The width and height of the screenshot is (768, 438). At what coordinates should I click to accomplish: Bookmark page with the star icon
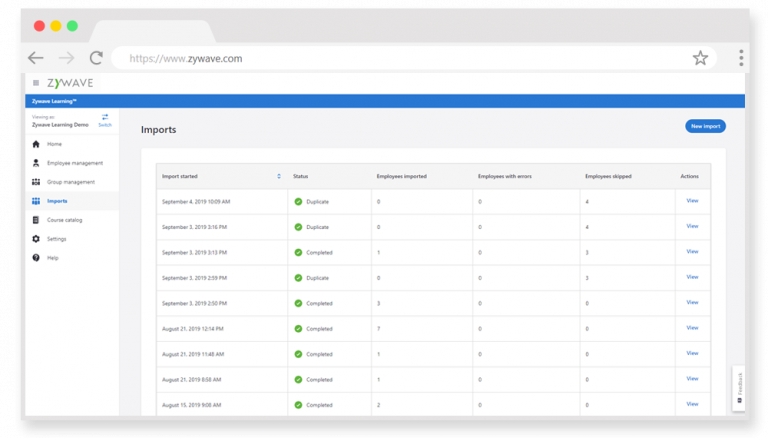pos(700,58)
